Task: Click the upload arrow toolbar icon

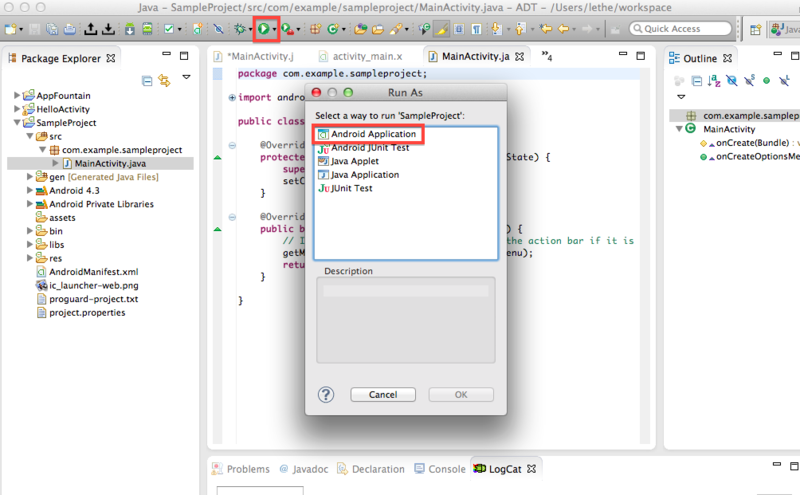Action: [91, 29]
